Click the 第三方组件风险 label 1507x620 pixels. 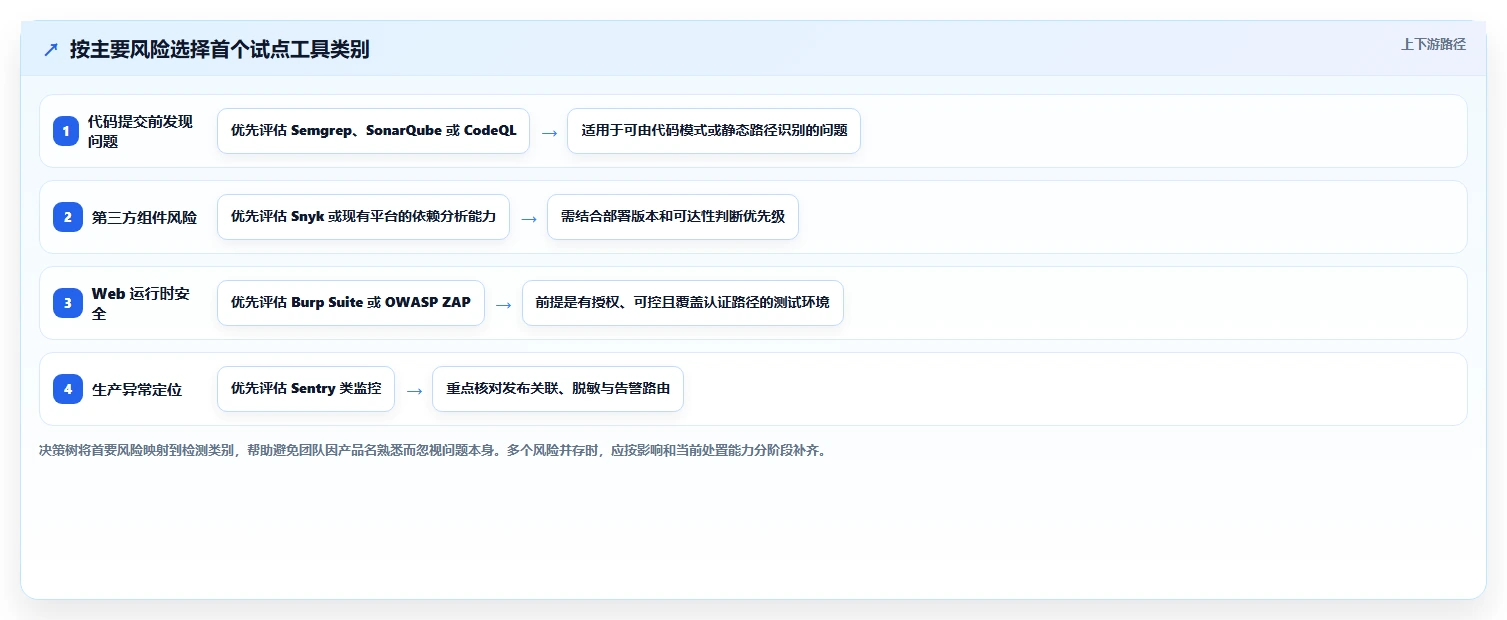tap(144, 217)
